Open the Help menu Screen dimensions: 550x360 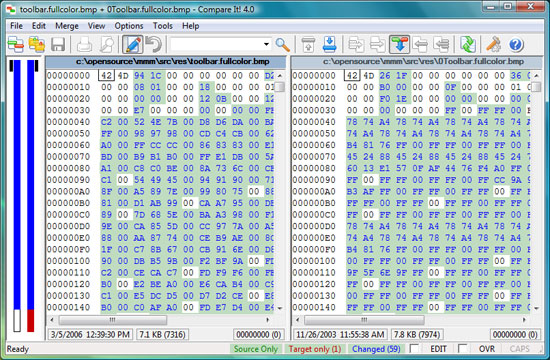click(190, 26)
